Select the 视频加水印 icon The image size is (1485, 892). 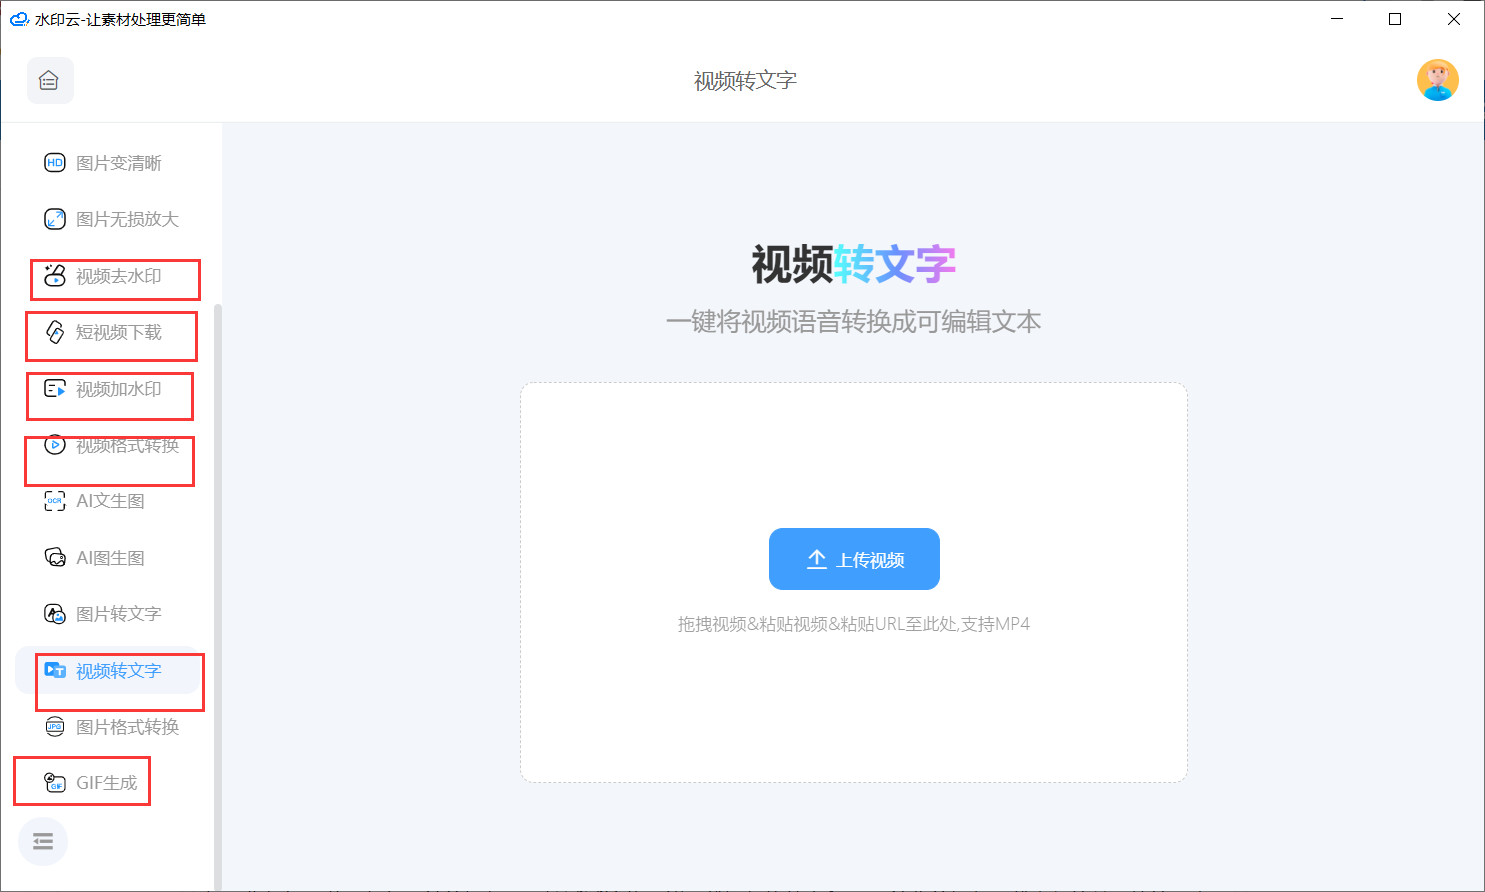[55, 389]
